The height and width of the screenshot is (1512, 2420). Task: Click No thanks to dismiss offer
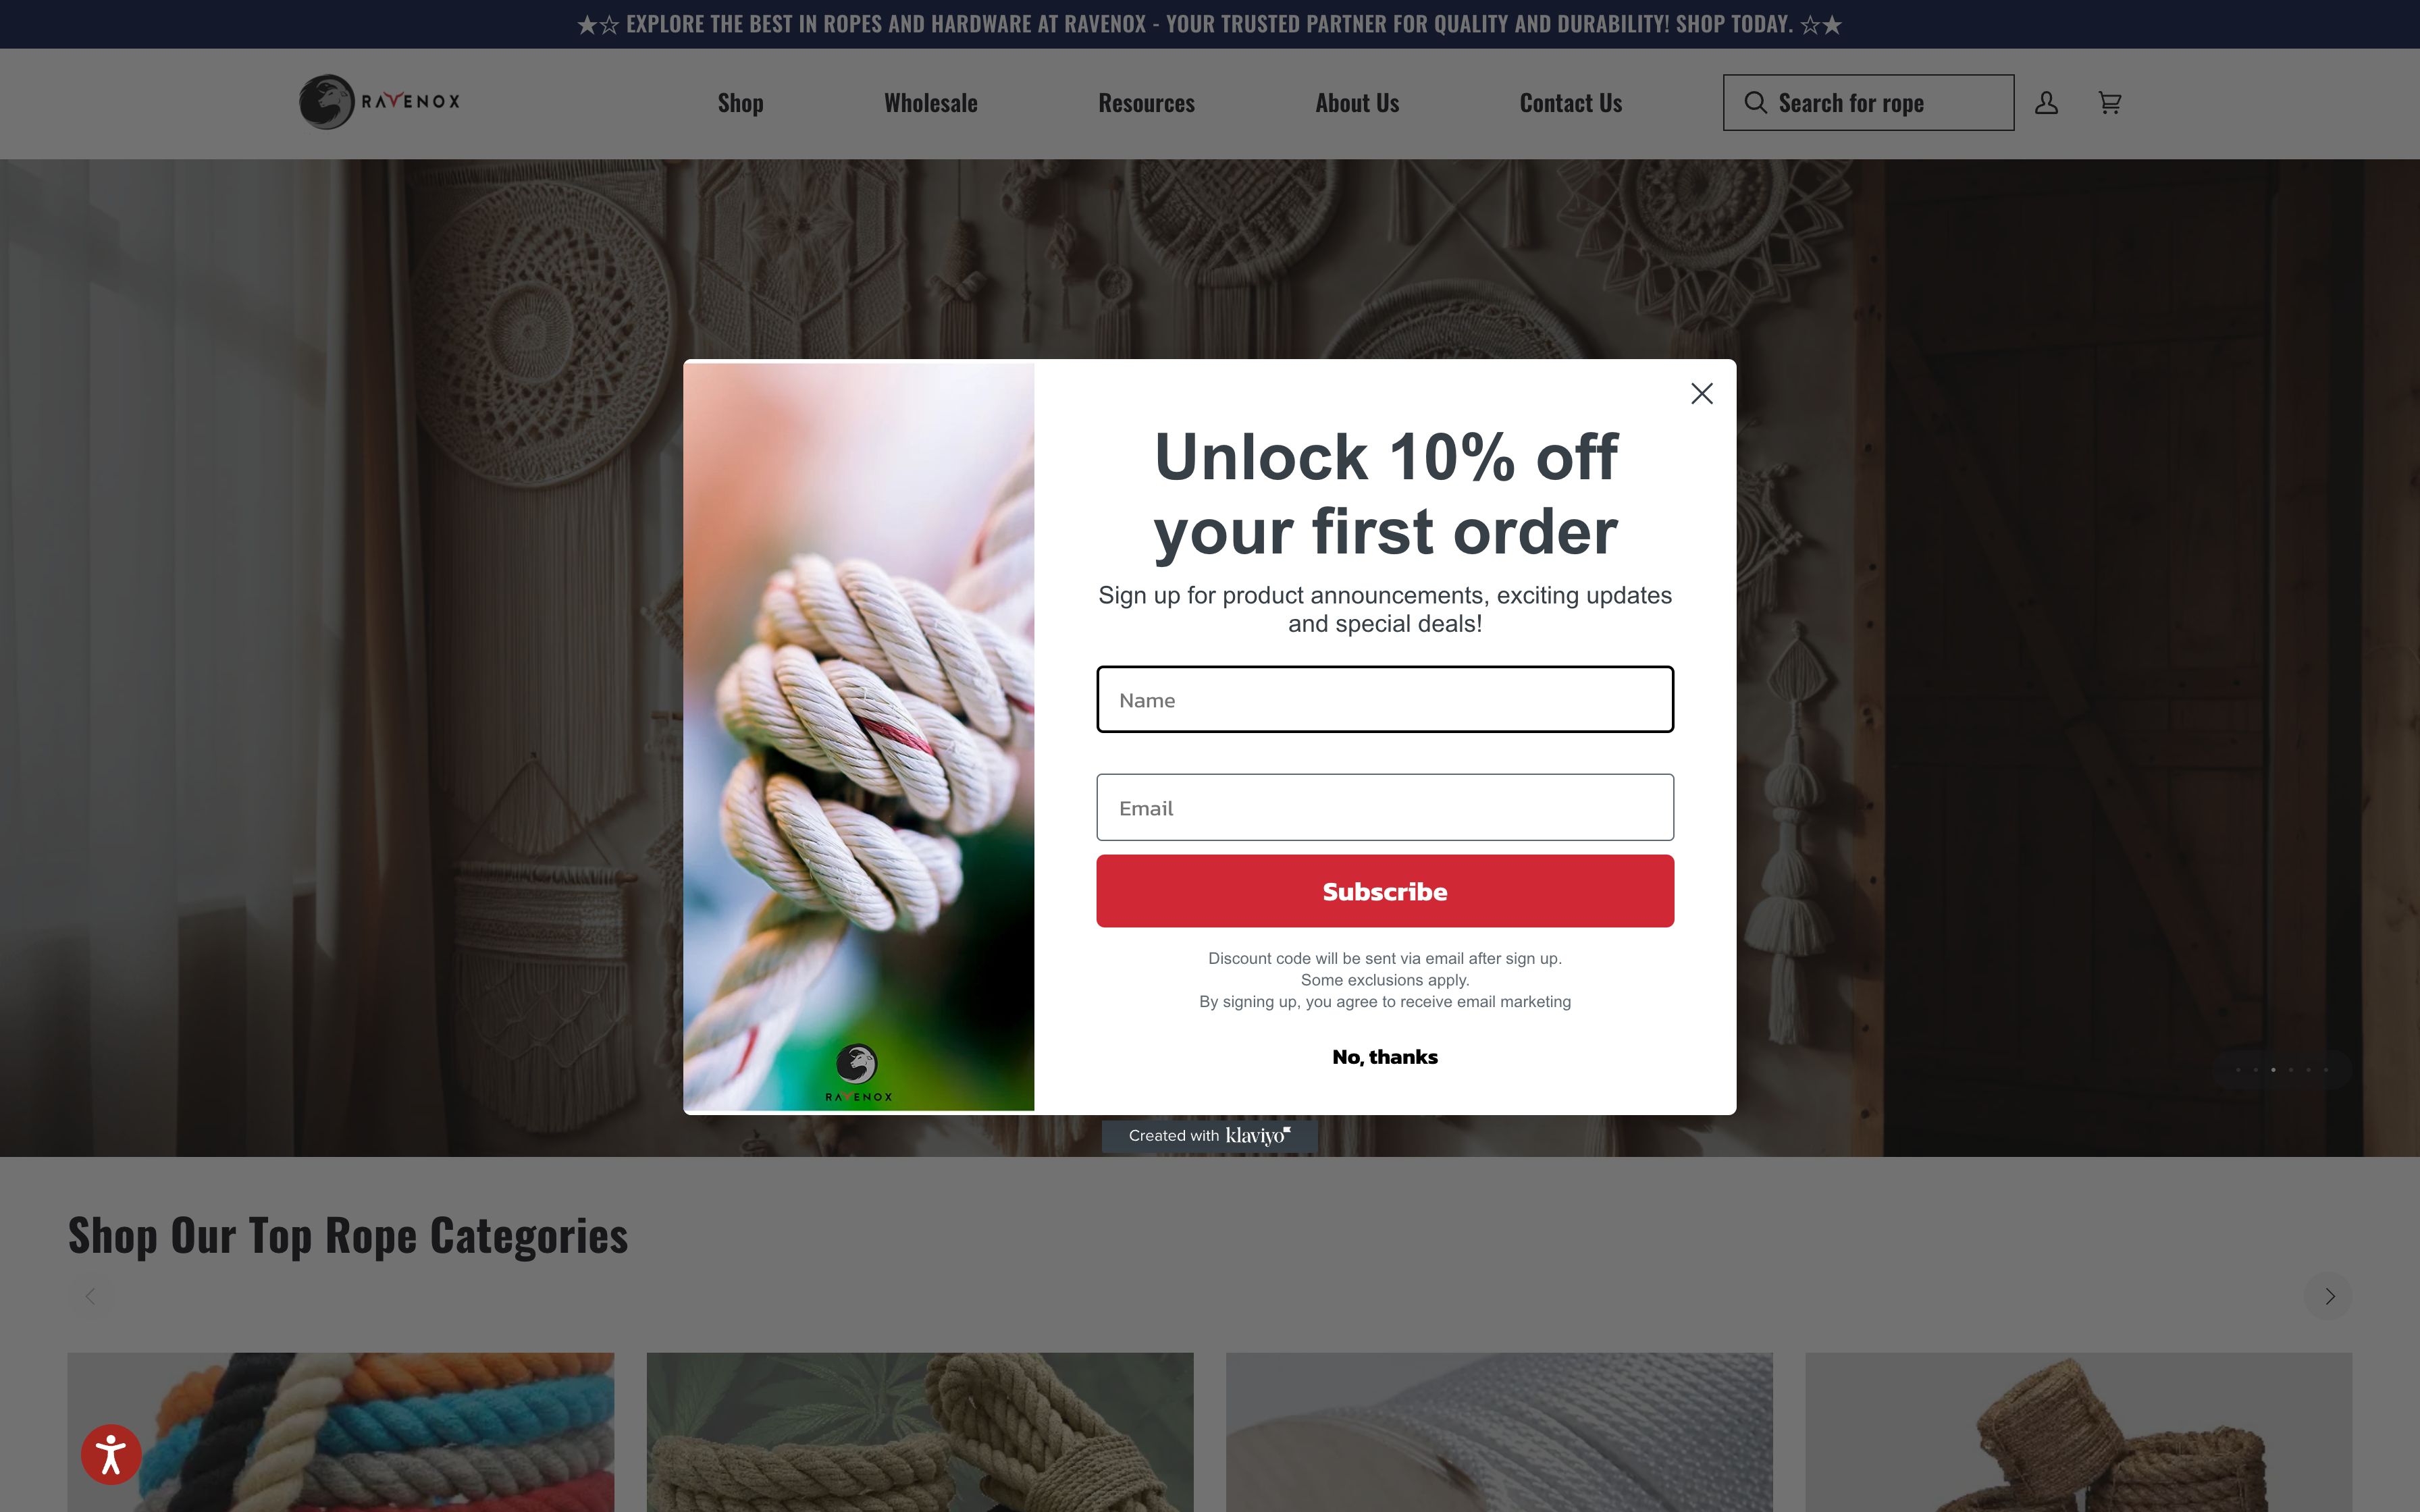pos(1385,1056)
